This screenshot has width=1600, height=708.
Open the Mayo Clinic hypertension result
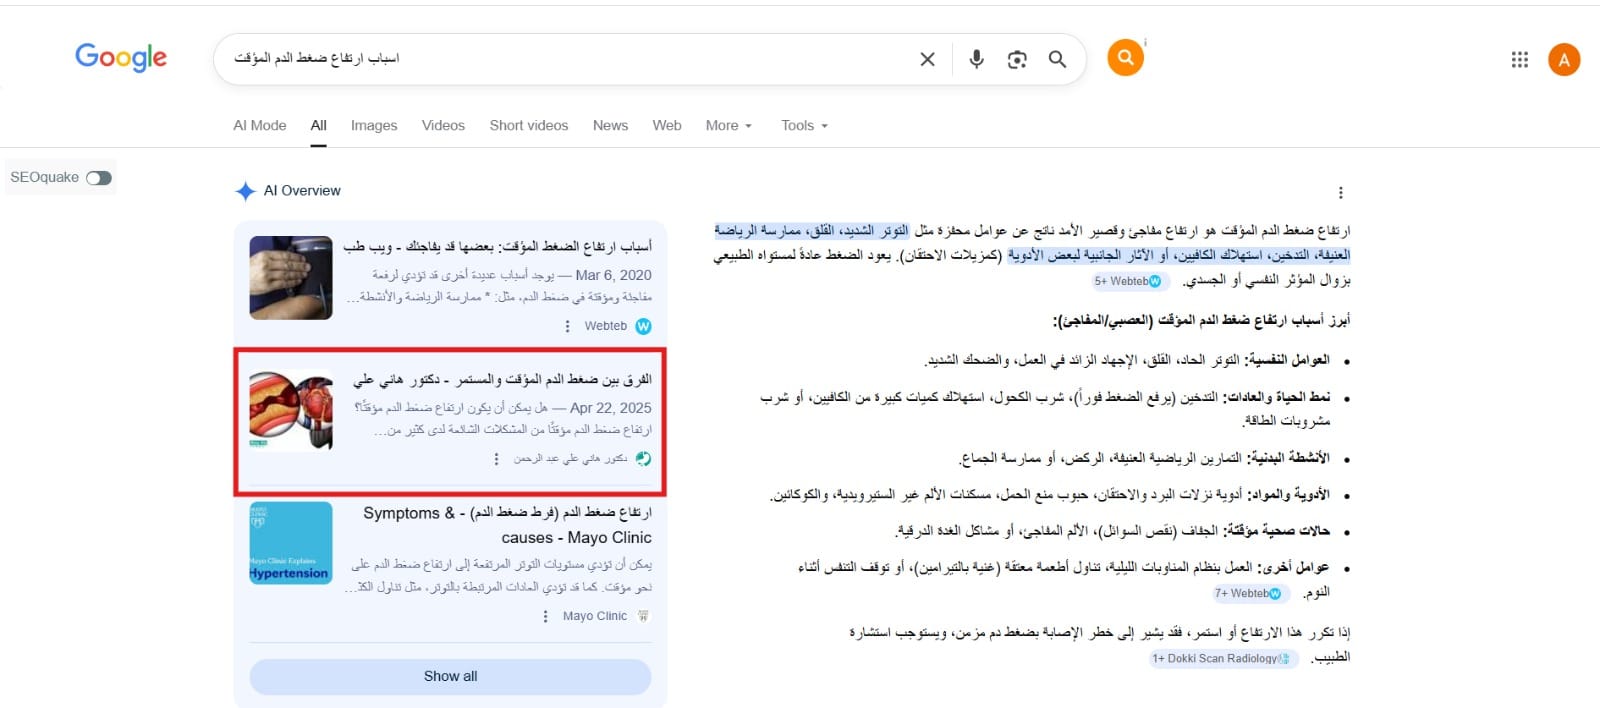[508, 525]
